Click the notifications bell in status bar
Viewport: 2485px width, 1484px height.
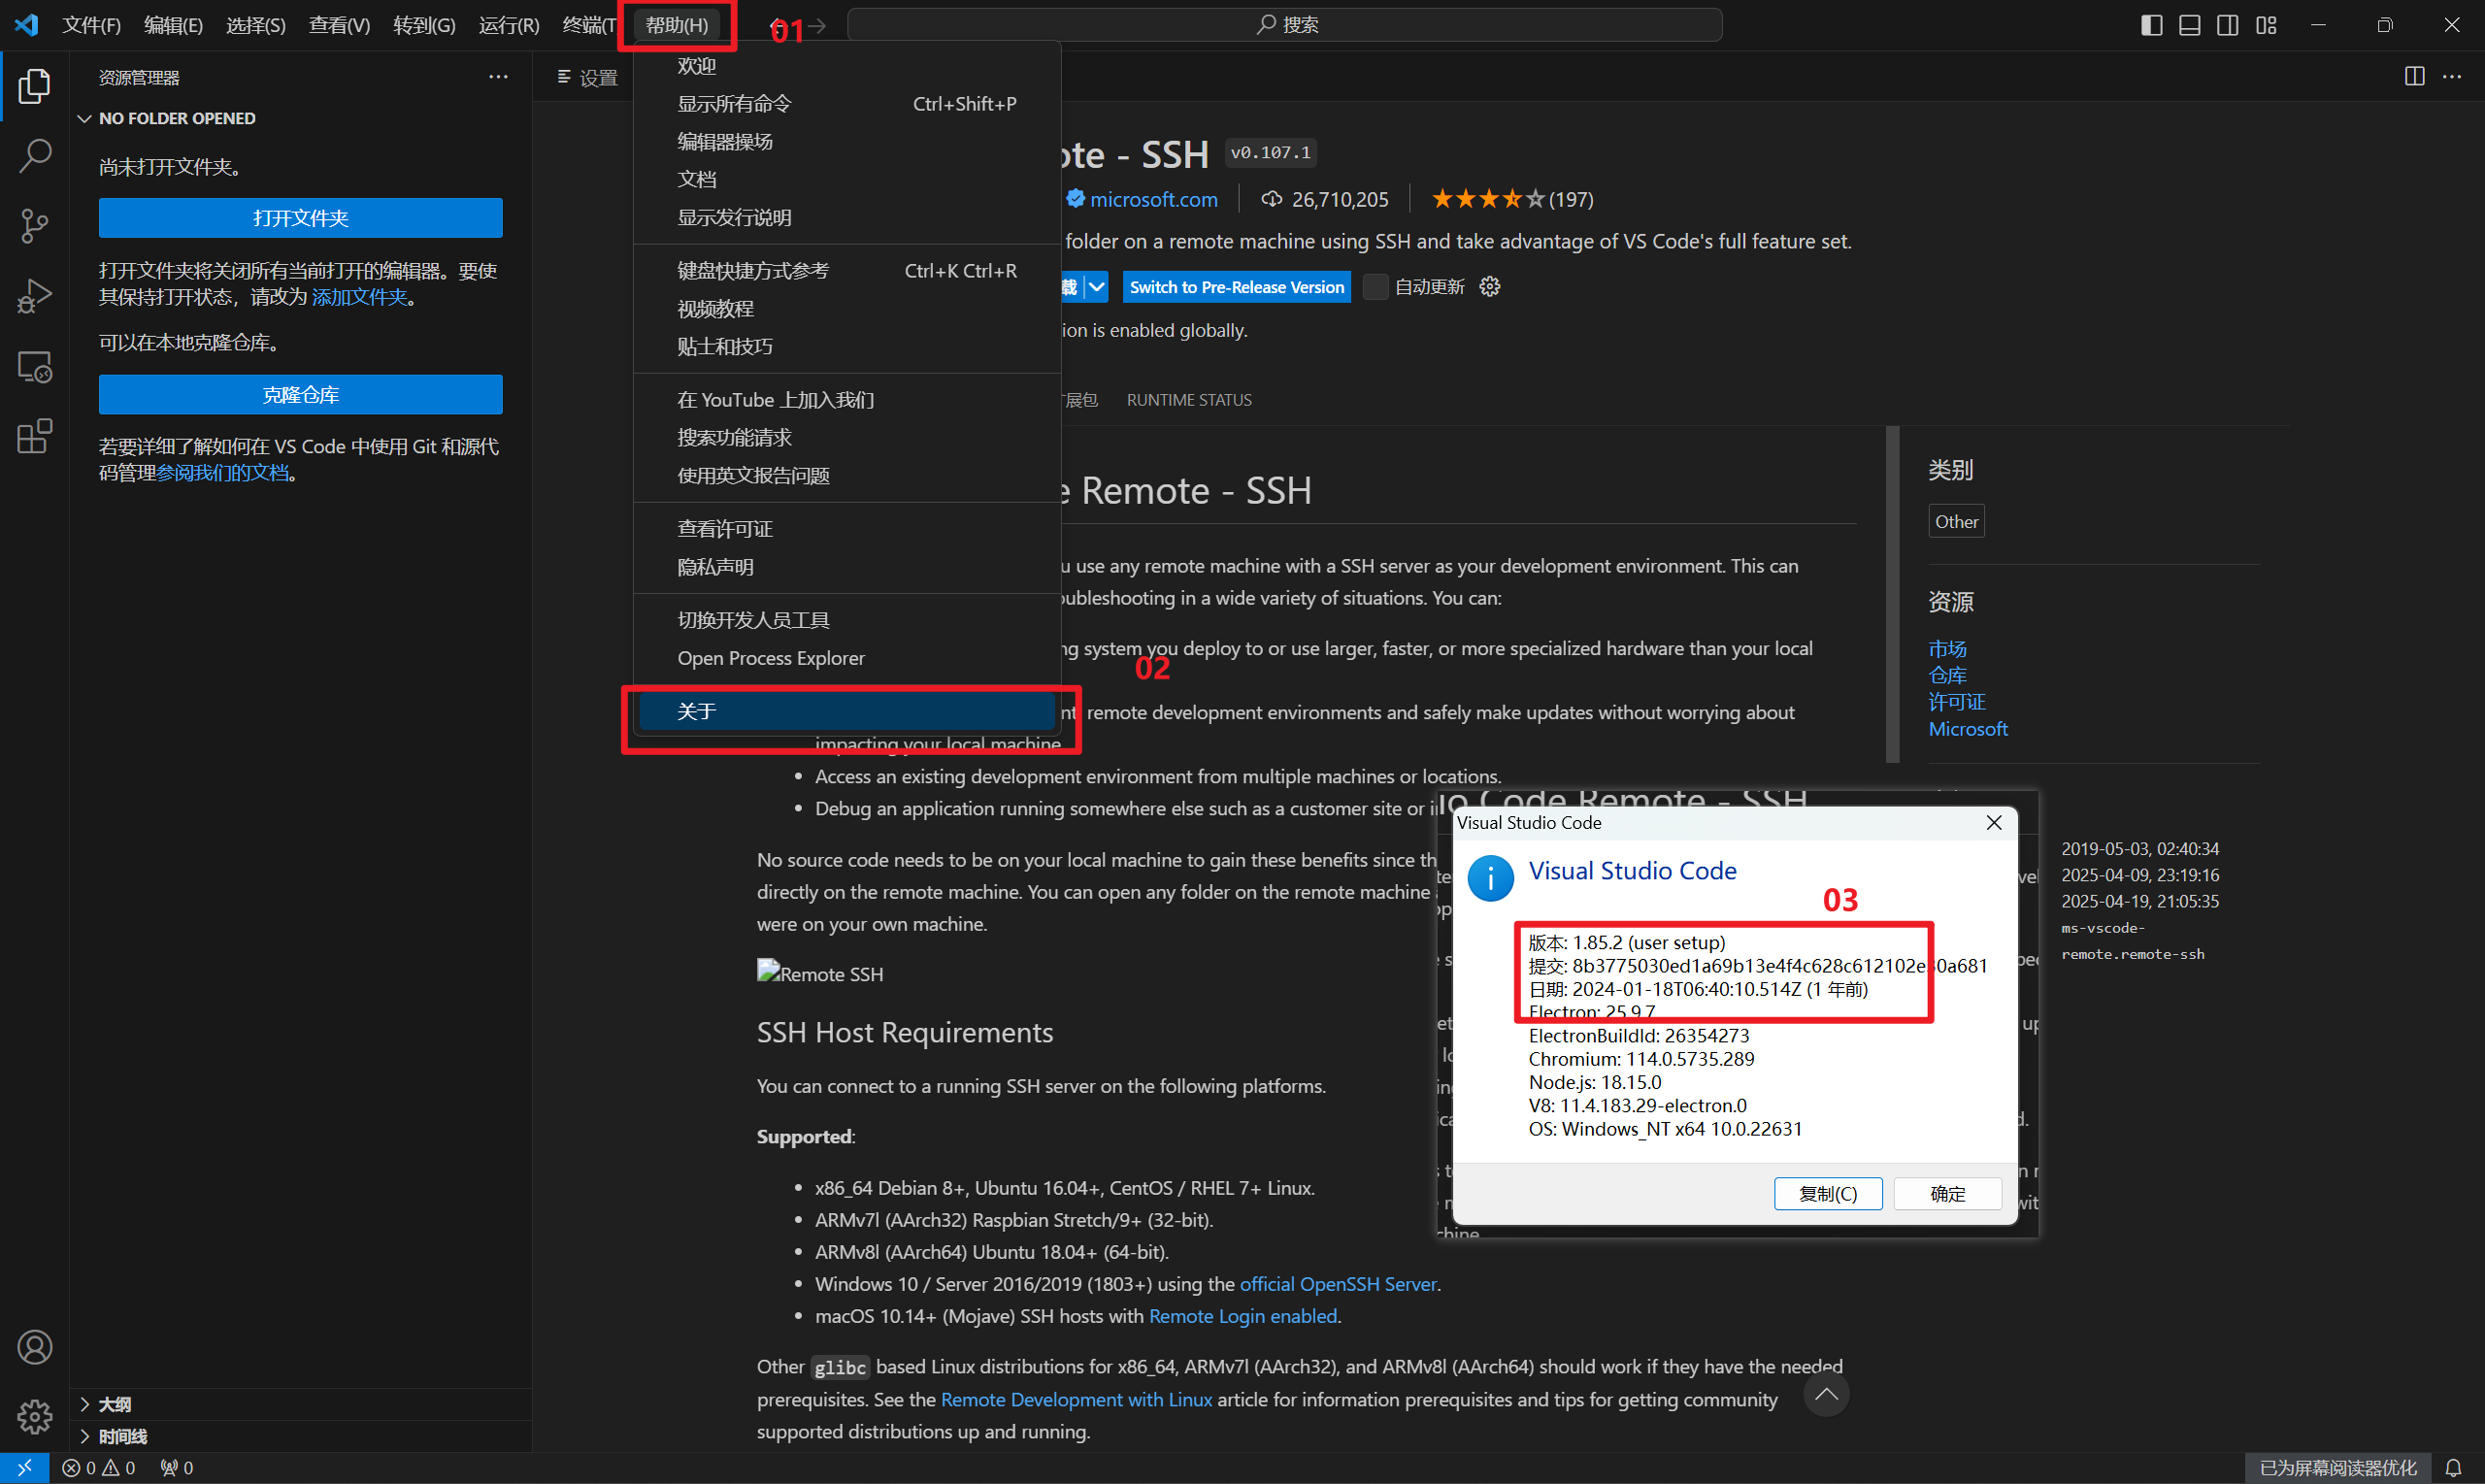click(2453, 1468)
